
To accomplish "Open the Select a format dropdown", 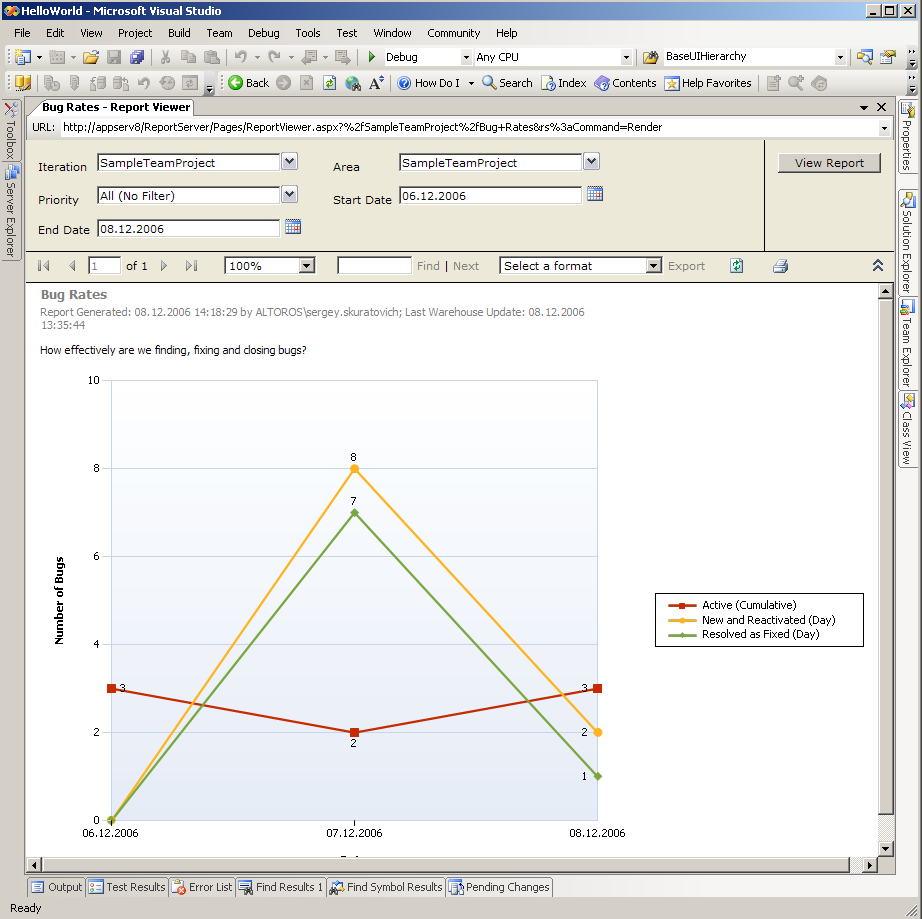I will (653, 266).
